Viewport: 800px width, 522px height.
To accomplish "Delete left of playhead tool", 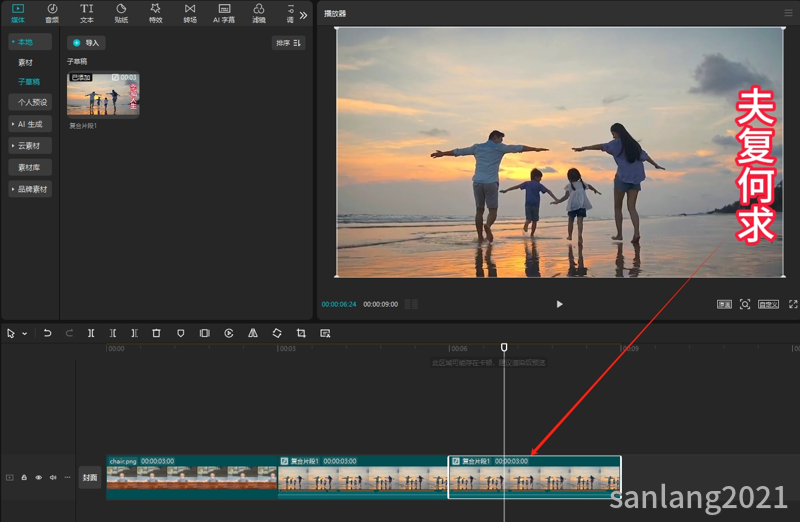I will click(113, 333).
